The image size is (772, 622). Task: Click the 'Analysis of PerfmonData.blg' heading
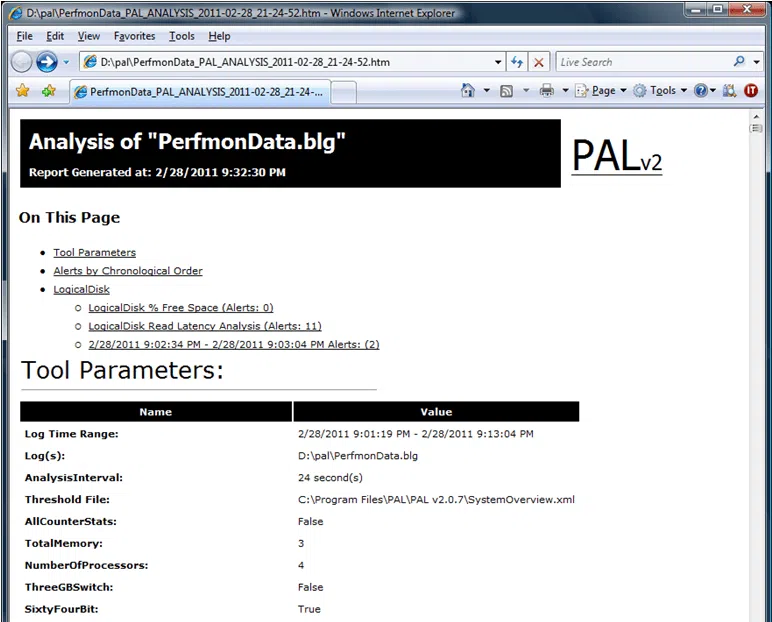(x=187, y=142)
